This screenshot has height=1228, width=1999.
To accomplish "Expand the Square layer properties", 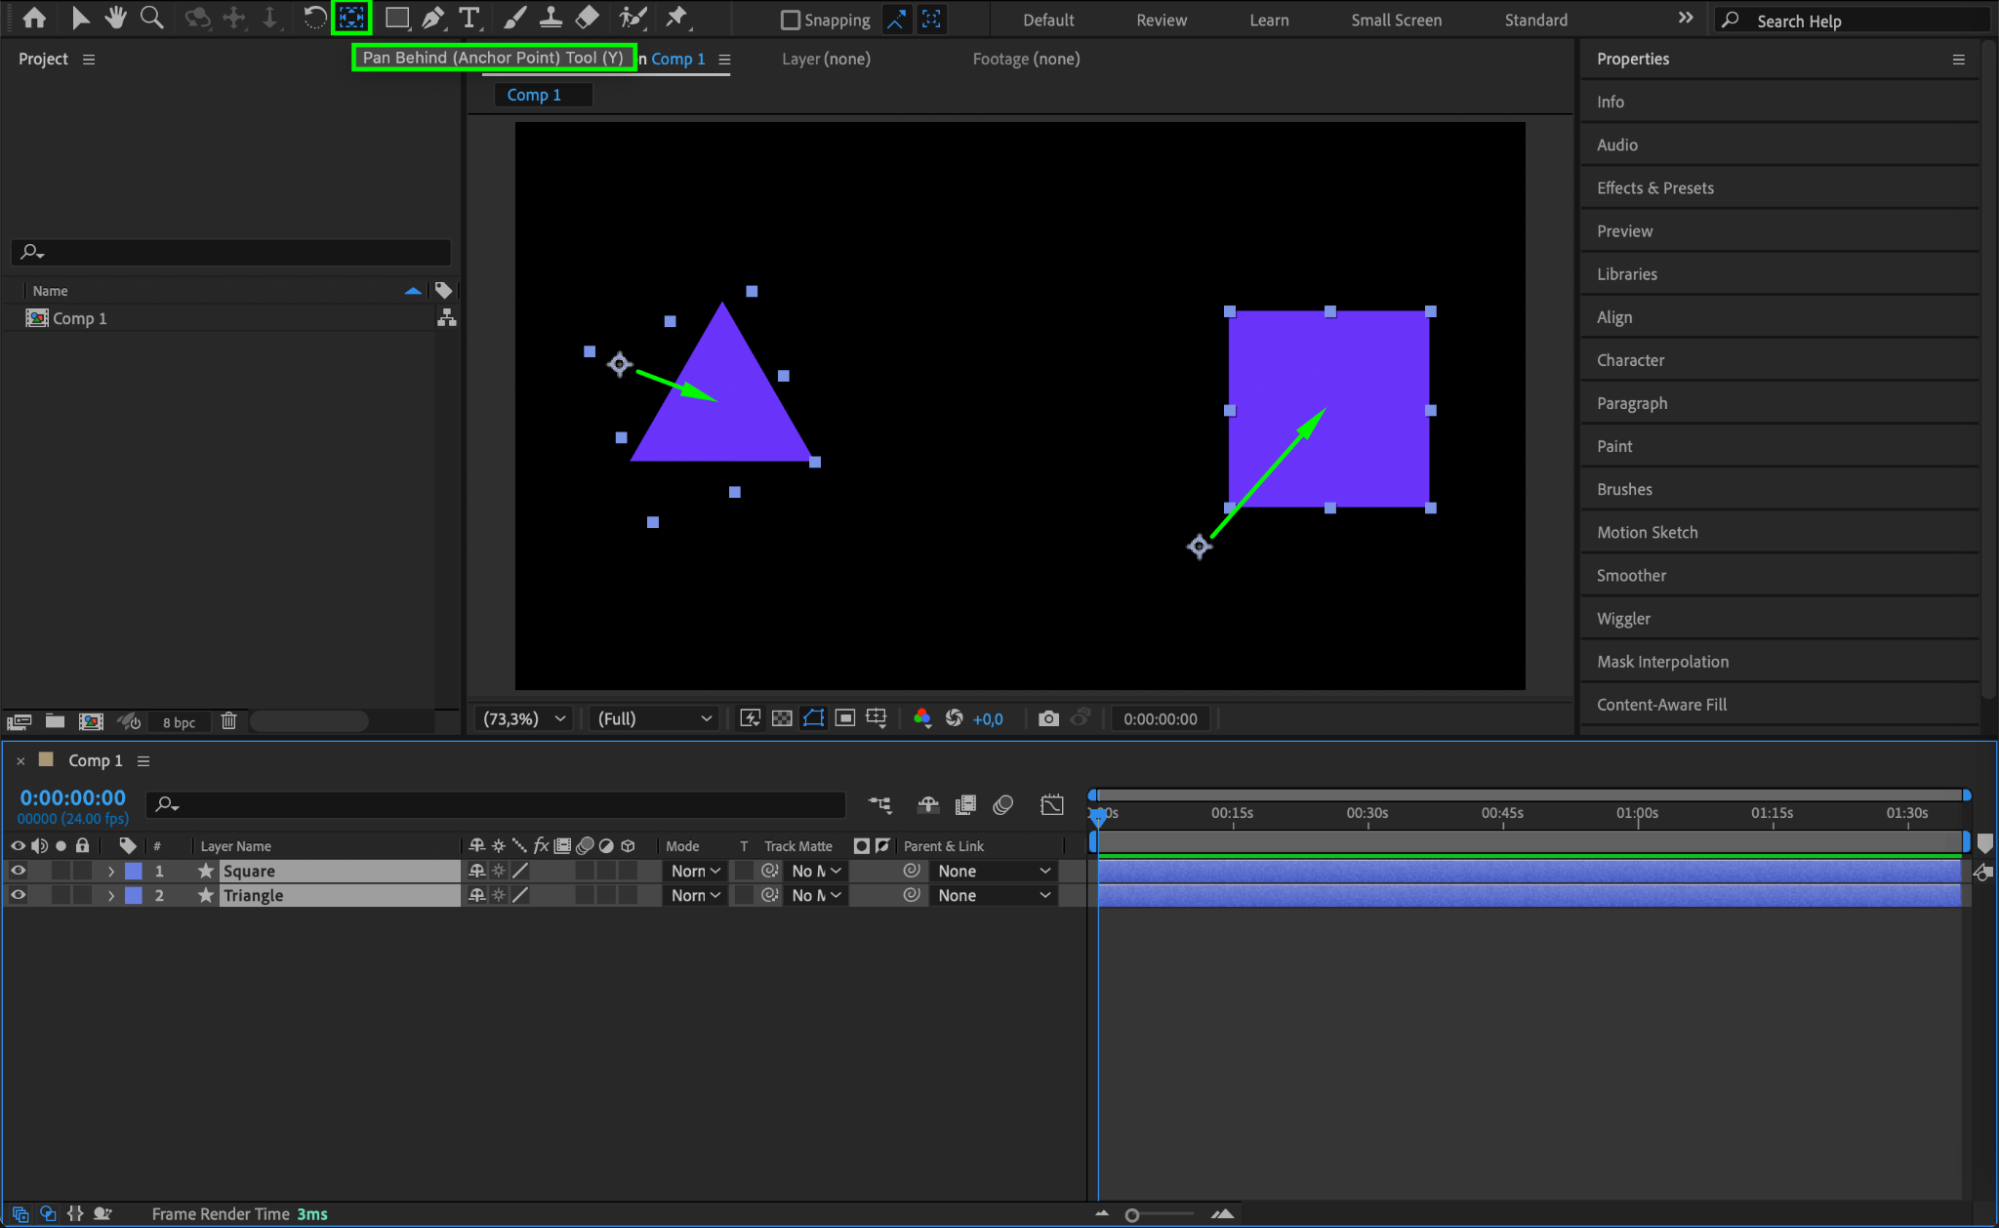I will coord(111,871).
